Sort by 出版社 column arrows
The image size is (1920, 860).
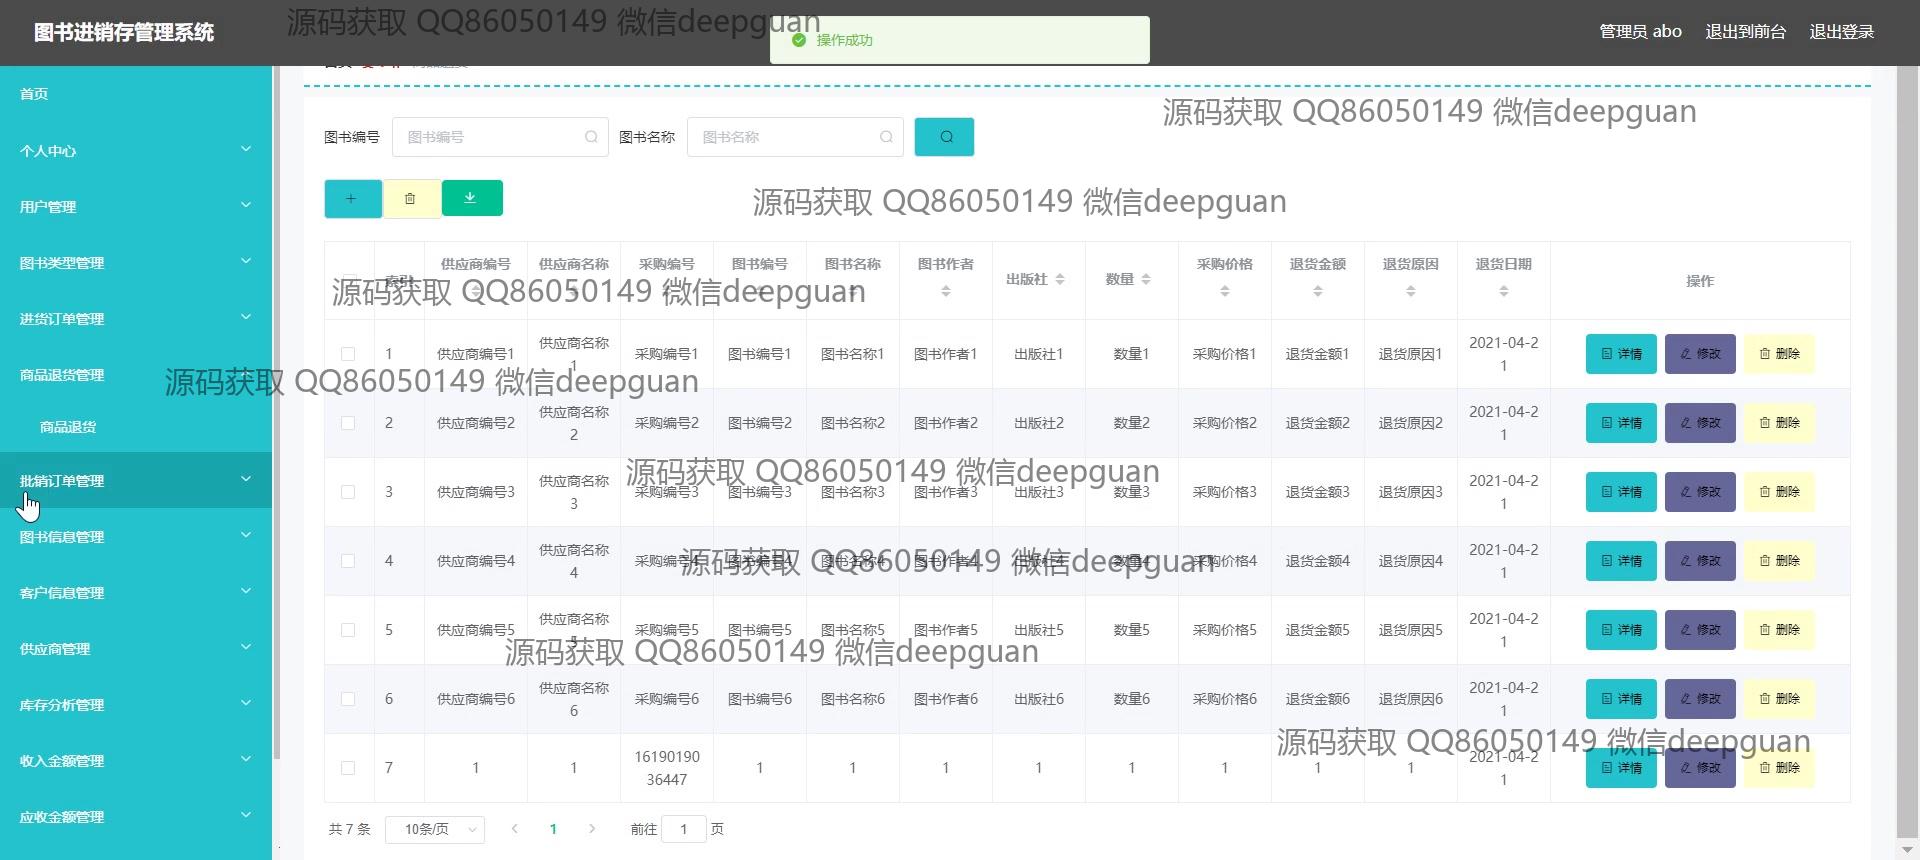pyautogui.click(x=1060, y=280)
